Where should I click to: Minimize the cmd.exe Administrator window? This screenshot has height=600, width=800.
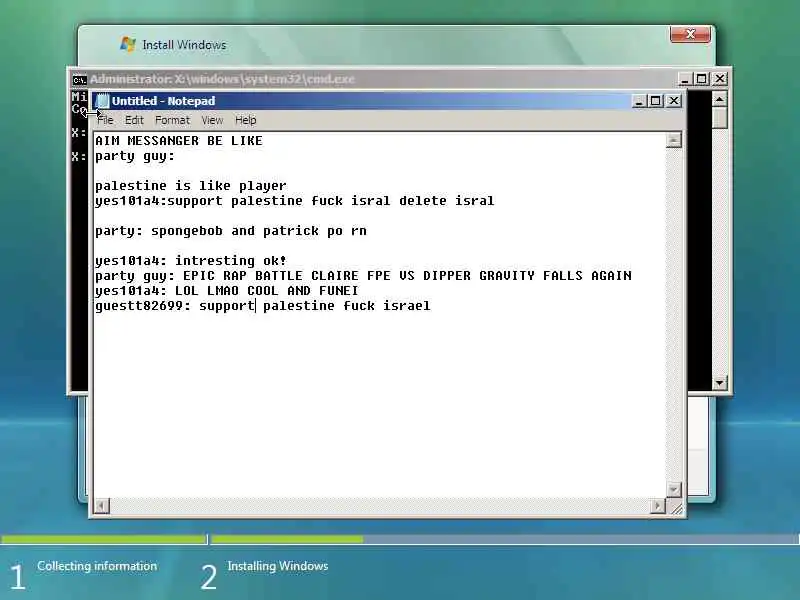(x=685, y=79)
